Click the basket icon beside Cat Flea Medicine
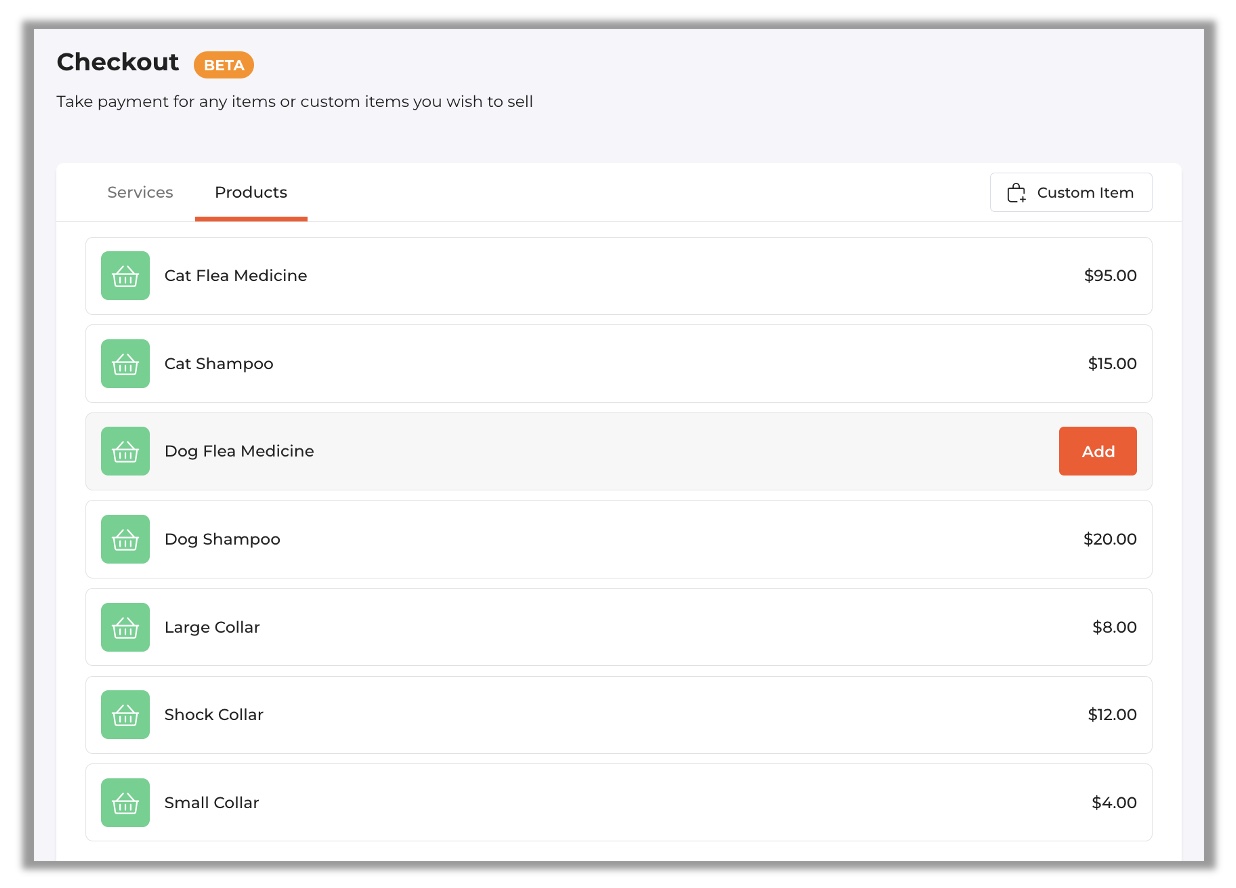 [x=125, y=276]
